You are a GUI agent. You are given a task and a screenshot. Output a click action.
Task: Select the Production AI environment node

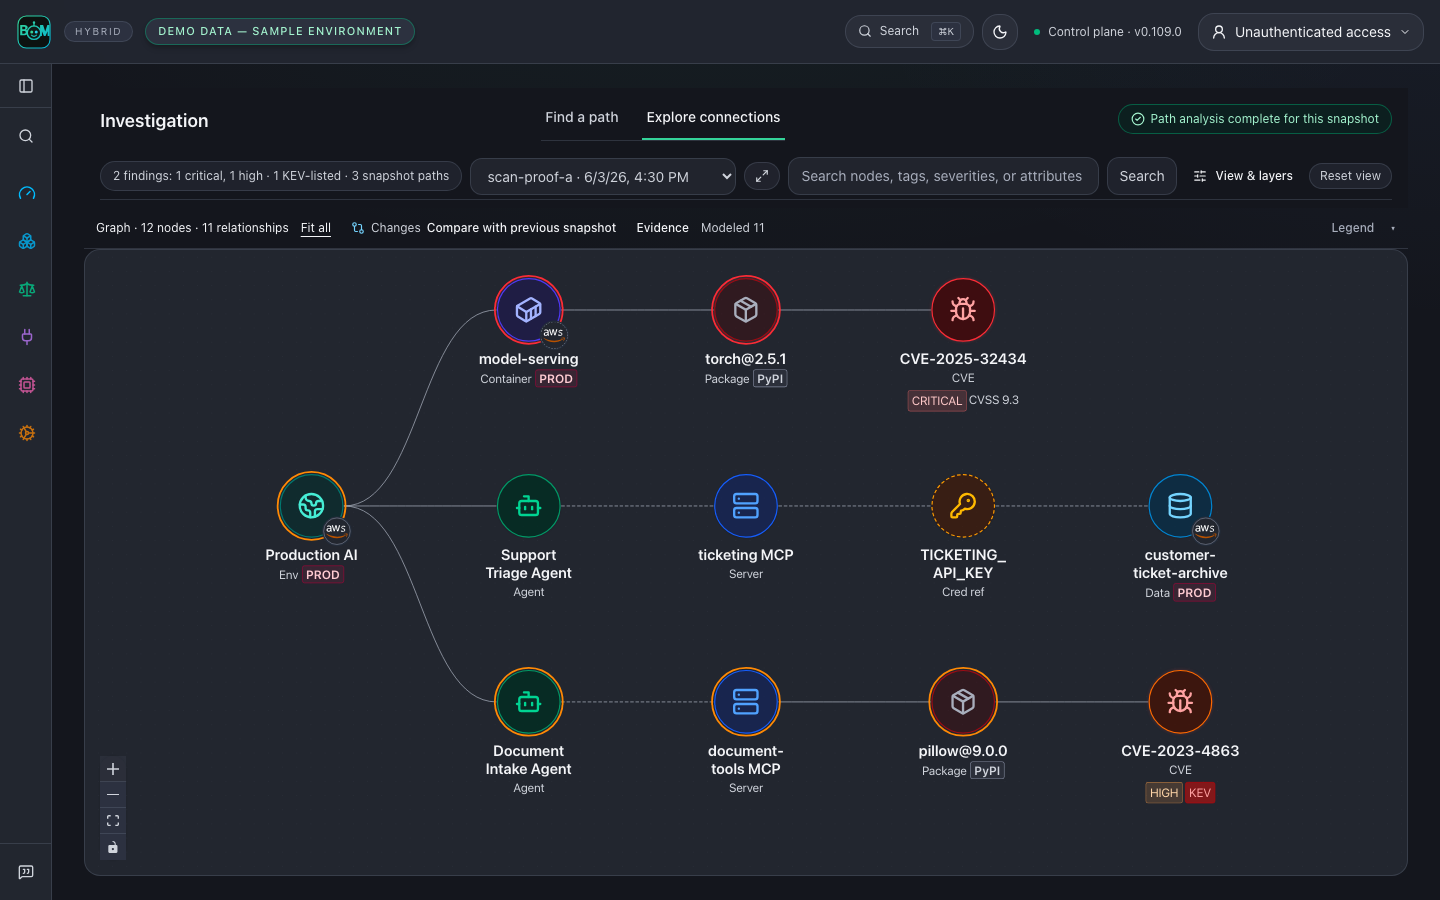(x=311, y=506)
